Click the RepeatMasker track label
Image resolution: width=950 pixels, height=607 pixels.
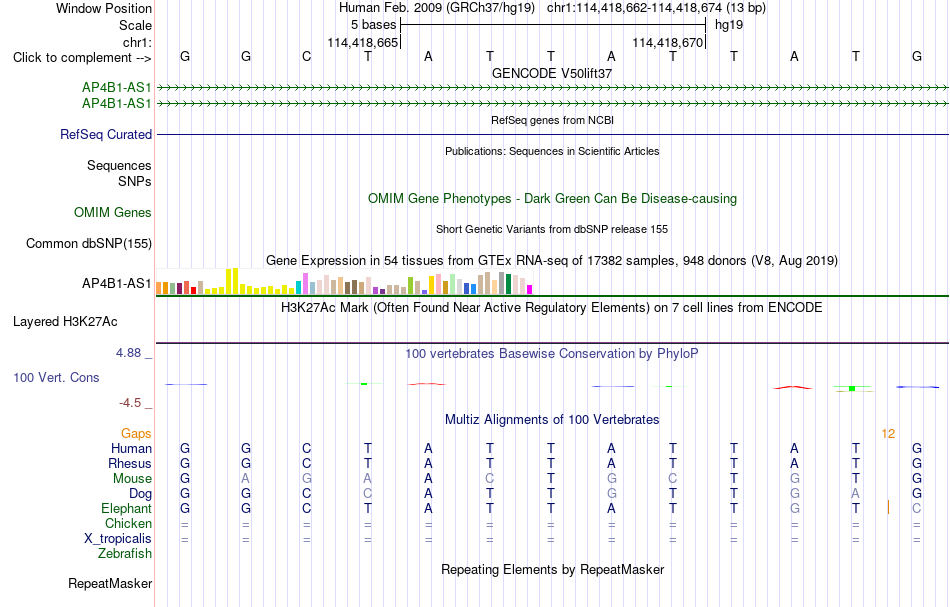coord(110,583)
